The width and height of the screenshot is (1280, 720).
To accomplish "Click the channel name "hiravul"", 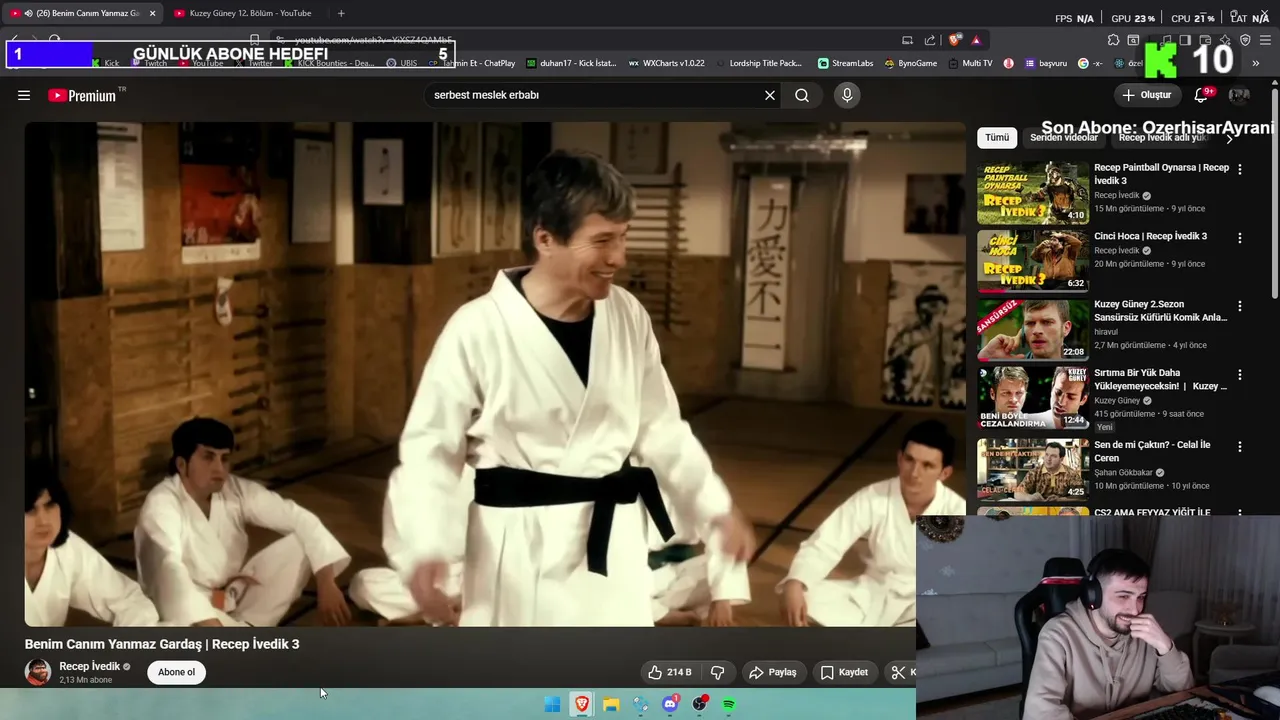I will click(x=1106, y=332).
